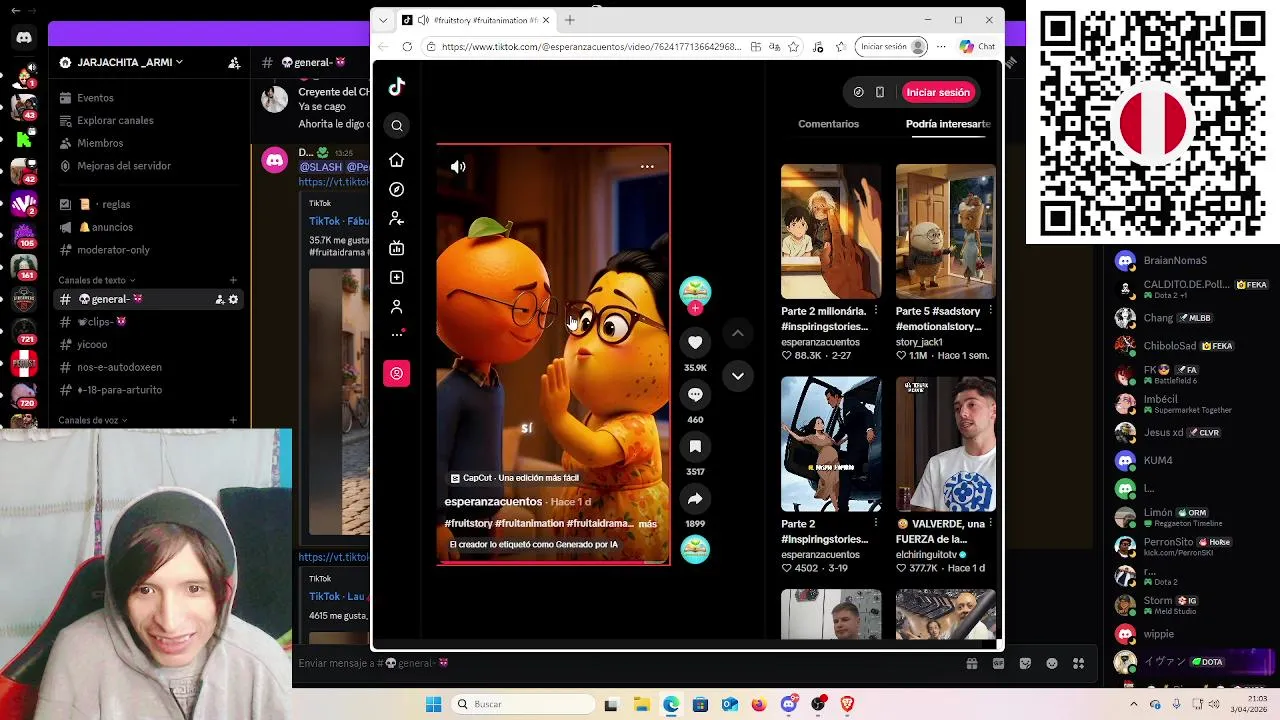Open Discord emoji picker in message bar
The width and height of the screenshot is (1280, 720).
[x=1052, y=663]
